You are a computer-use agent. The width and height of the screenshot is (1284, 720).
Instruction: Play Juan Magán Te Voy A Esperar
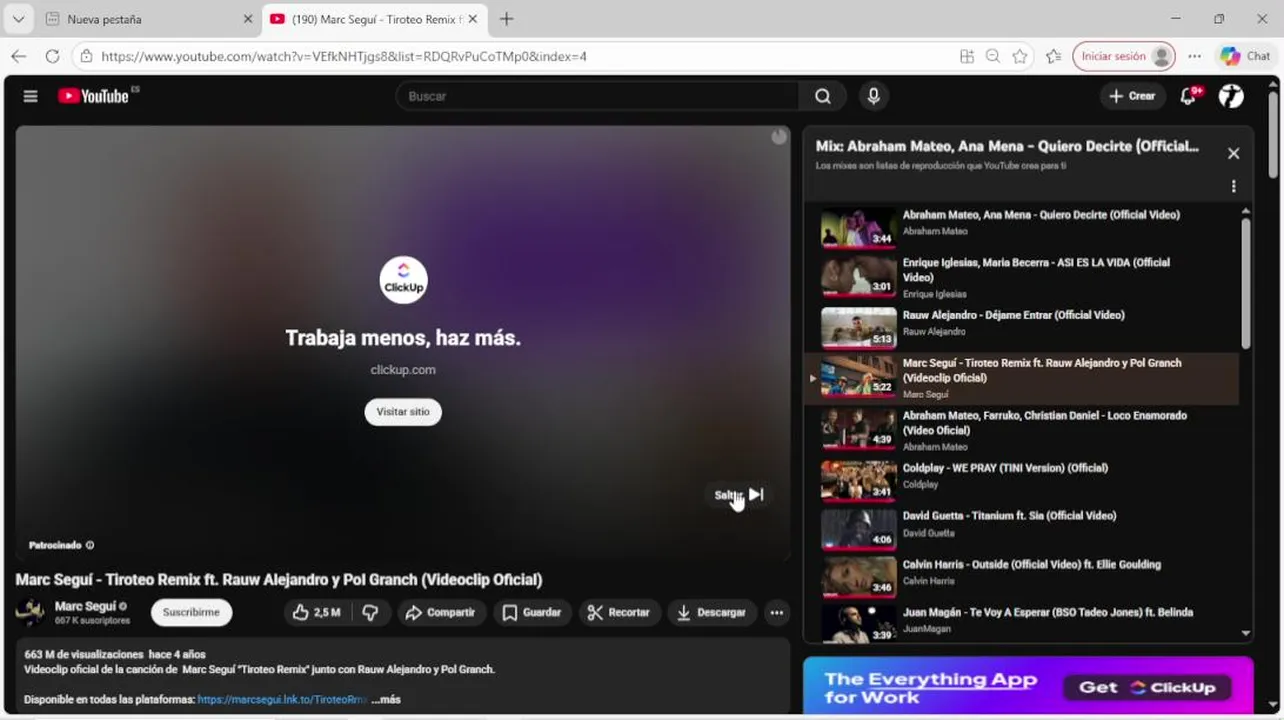click(x=1021, y=622)
